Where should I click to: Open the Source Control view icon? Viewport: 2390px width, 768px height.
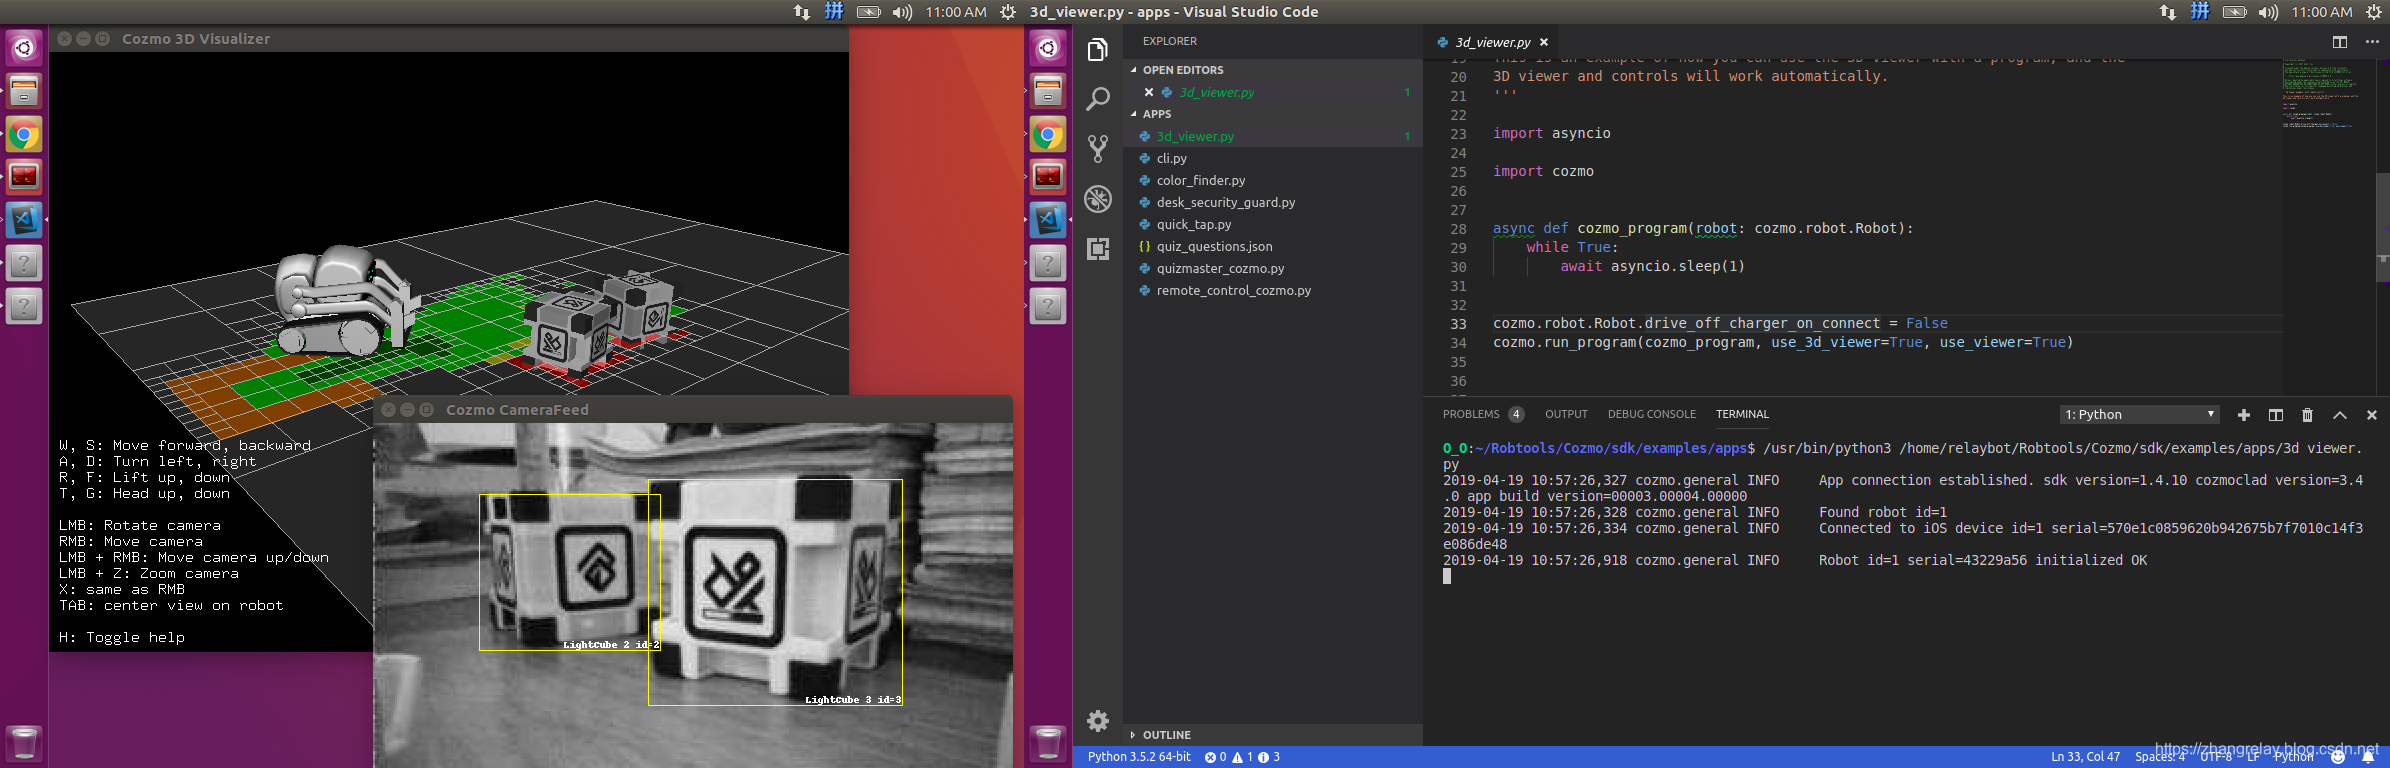point(1098,148)
